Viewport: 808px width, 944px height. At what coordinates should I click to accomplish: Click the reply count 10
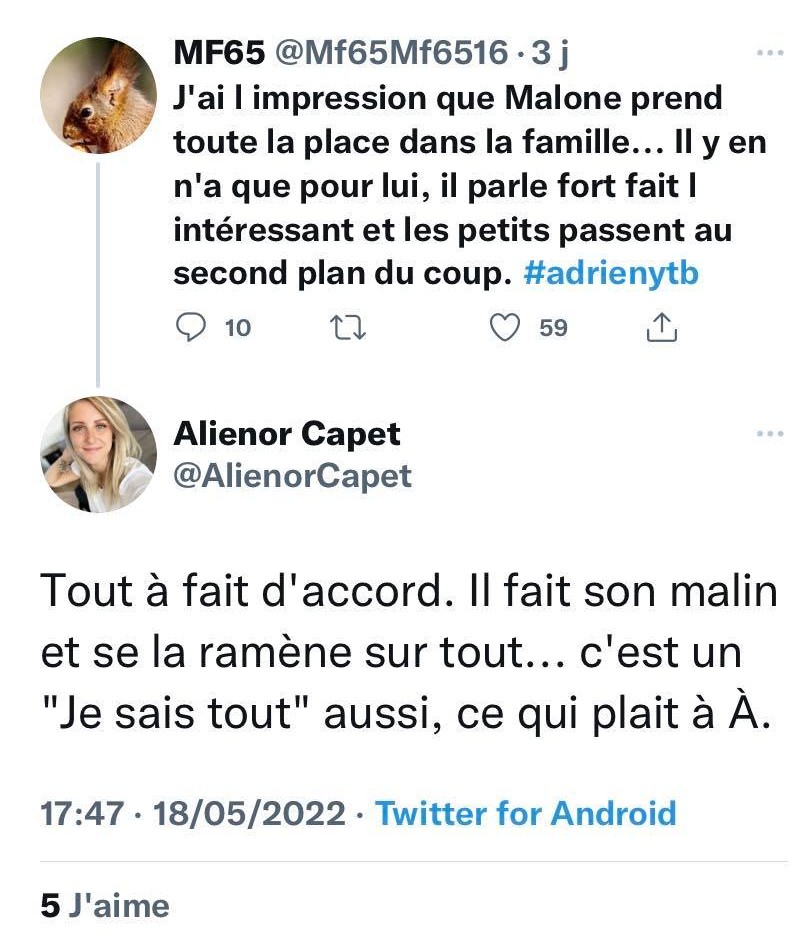click(238, 327)
